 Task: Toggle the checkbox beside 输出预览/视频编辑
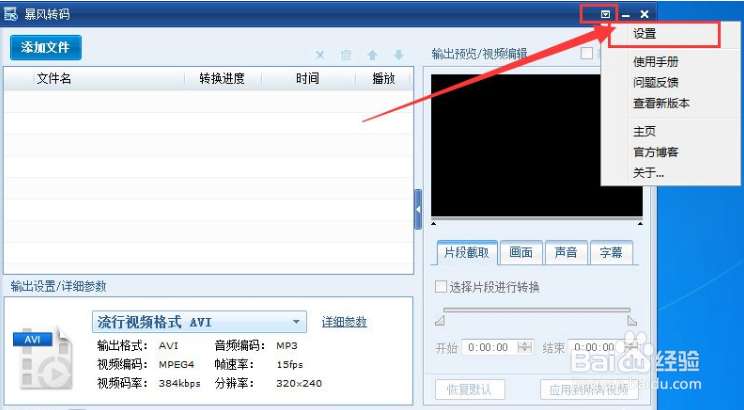point(587,53)
